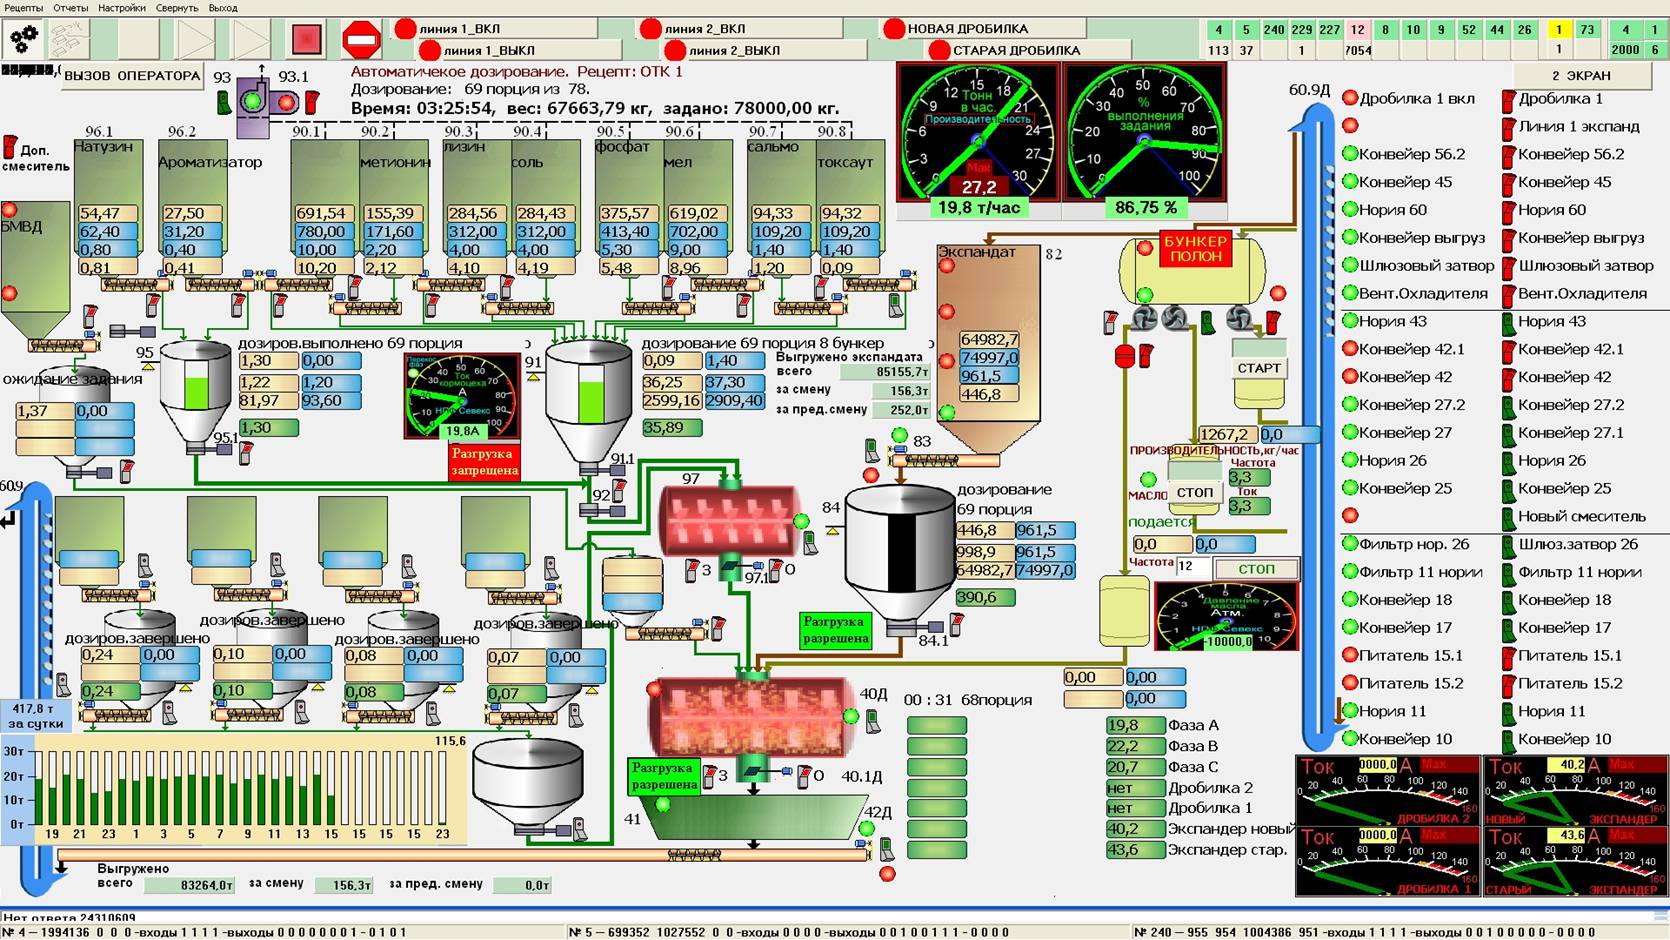Toggle the Конвейер 18 green rocker switch

[x=1509, y=600]
